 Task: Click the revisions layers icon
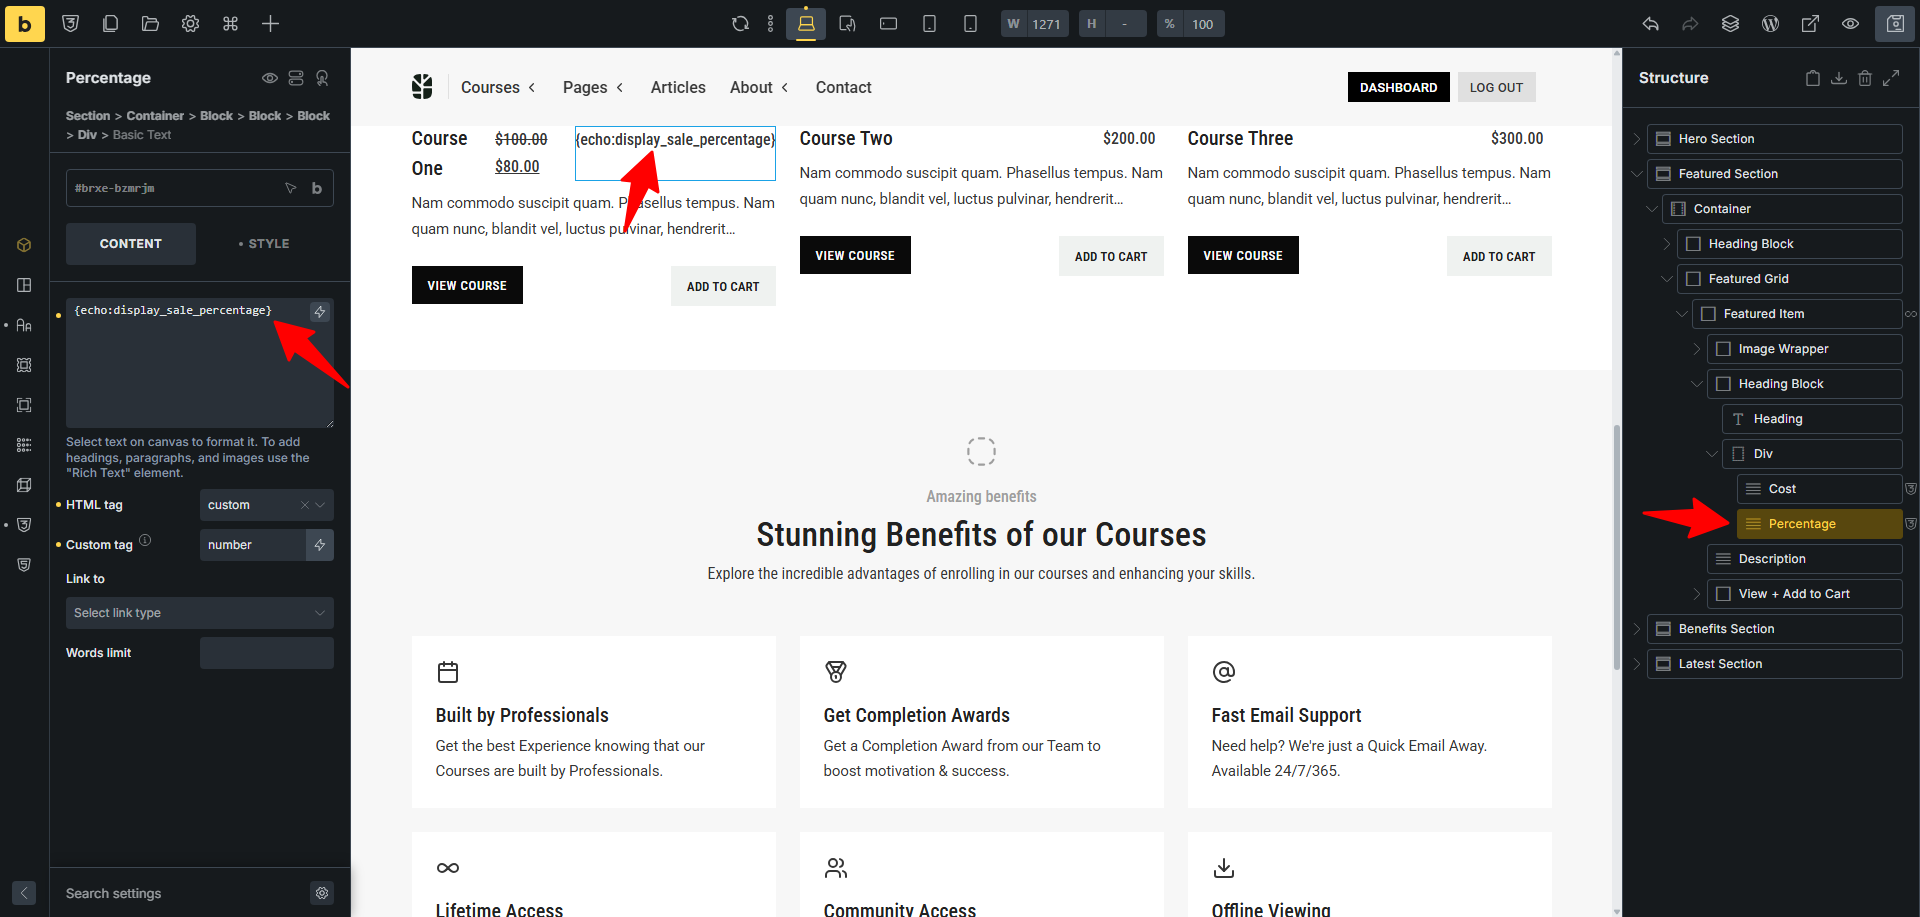(x=1730, y=24)
